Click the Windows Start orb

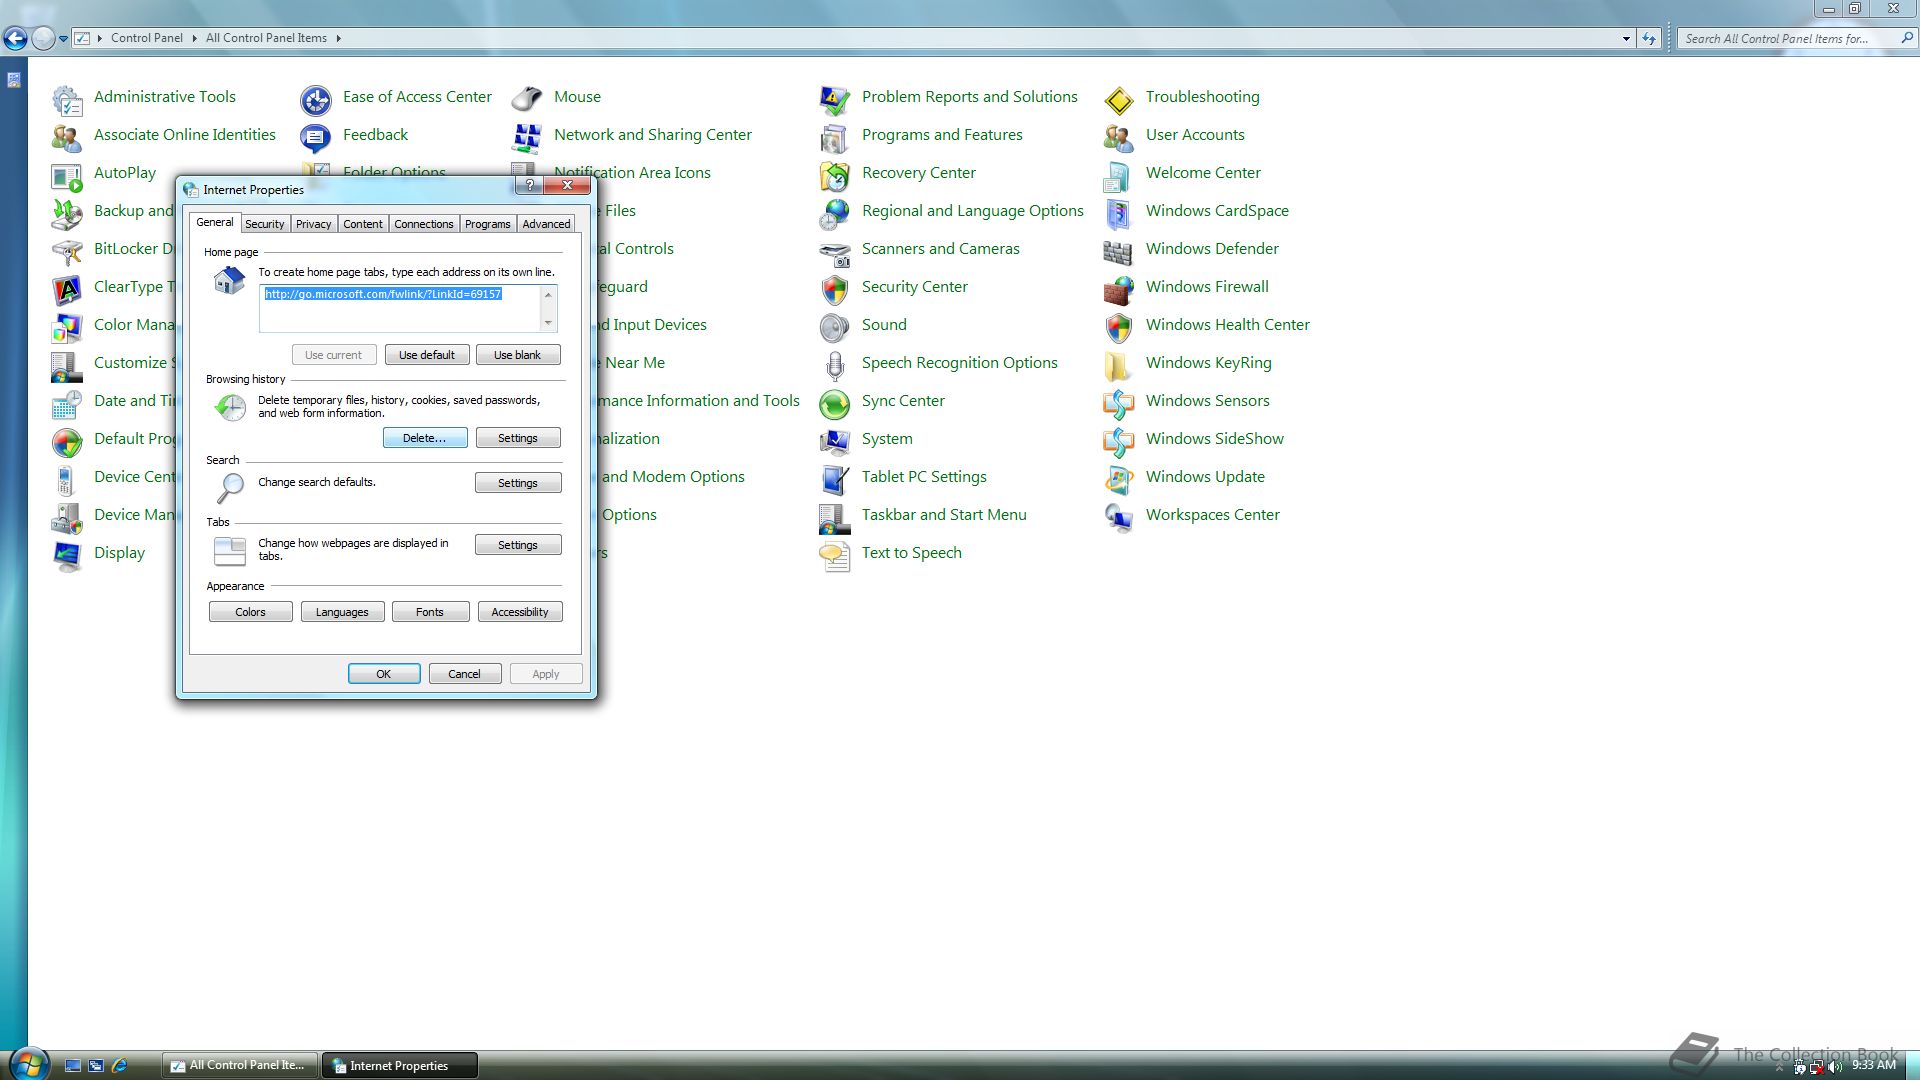pos(28,1064)
